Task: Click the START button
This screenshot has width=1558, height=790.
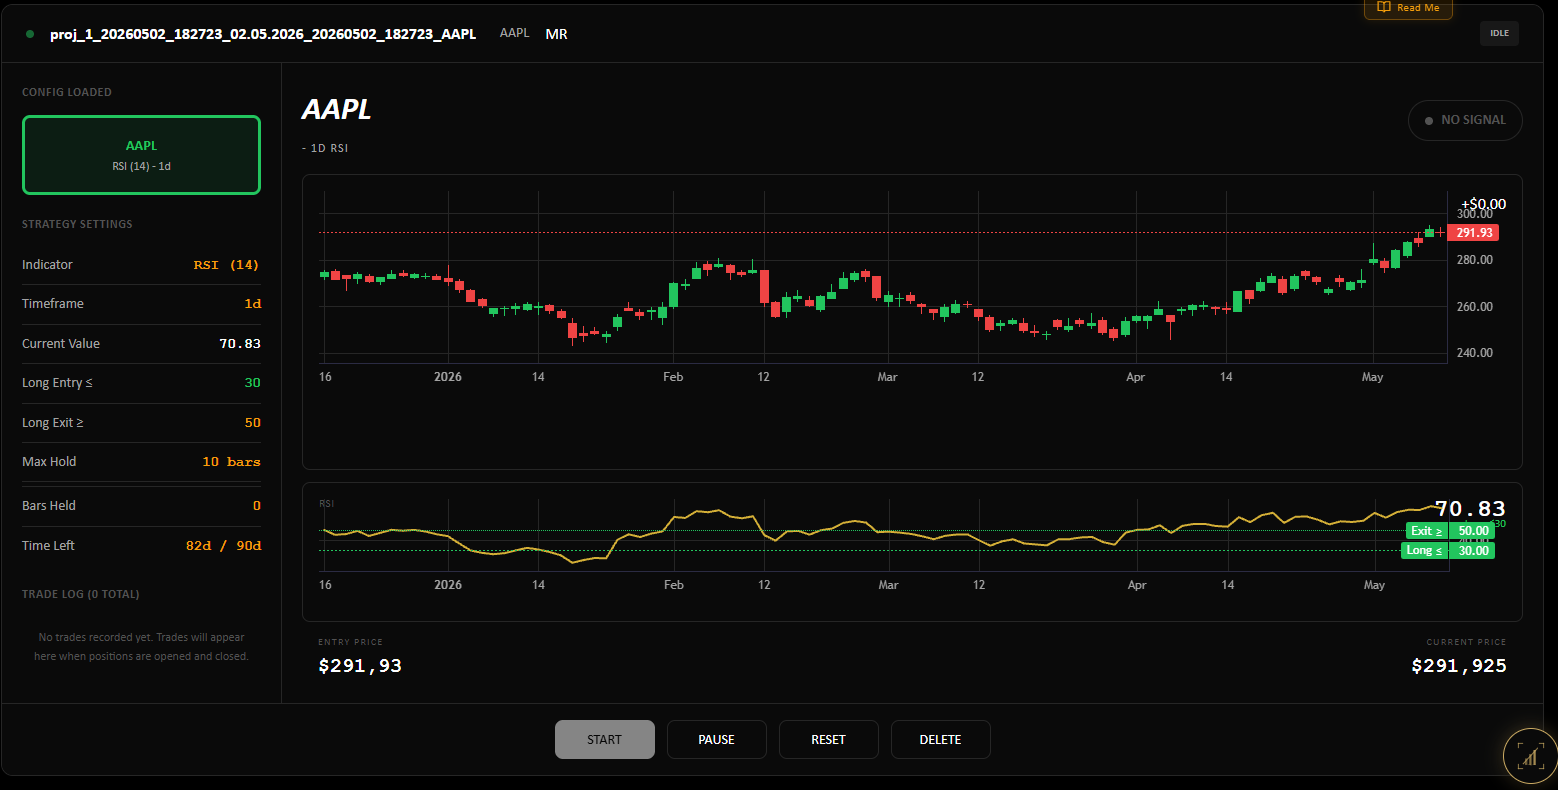Action: (x=605, y=740)
